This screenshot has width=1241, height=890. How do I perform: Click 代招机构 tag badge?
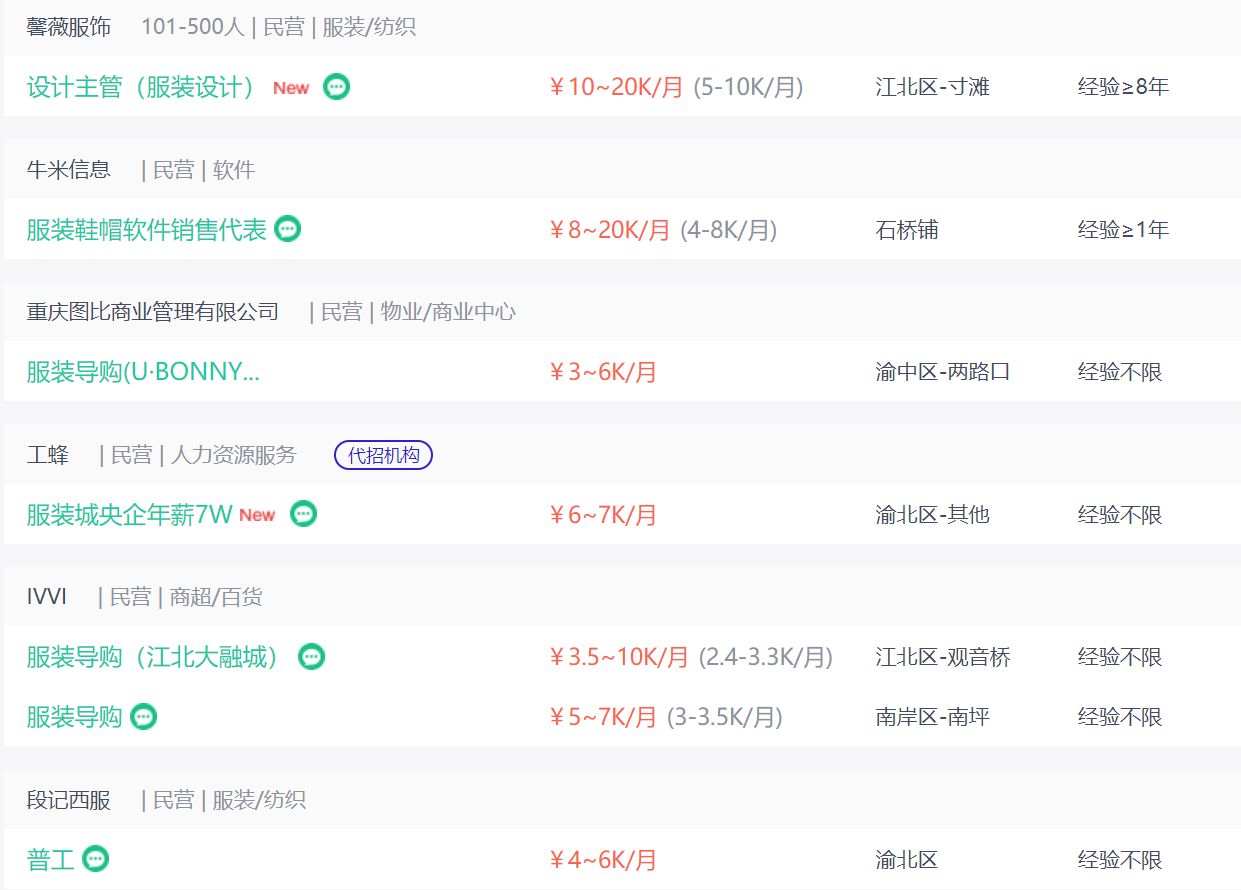tap(383, 456)
